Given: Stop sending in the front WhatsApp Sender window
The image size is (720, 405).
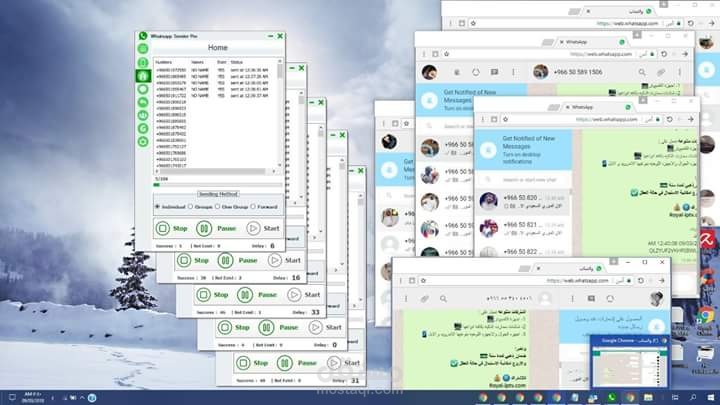Looking at the screenshot, I should point(172,228).
